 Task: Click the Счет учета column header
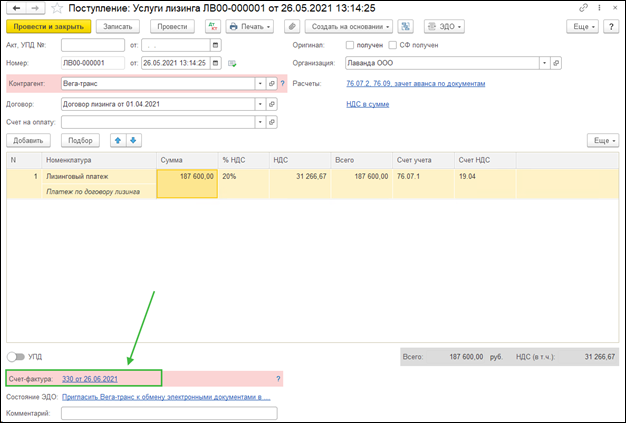pos(424,160)
